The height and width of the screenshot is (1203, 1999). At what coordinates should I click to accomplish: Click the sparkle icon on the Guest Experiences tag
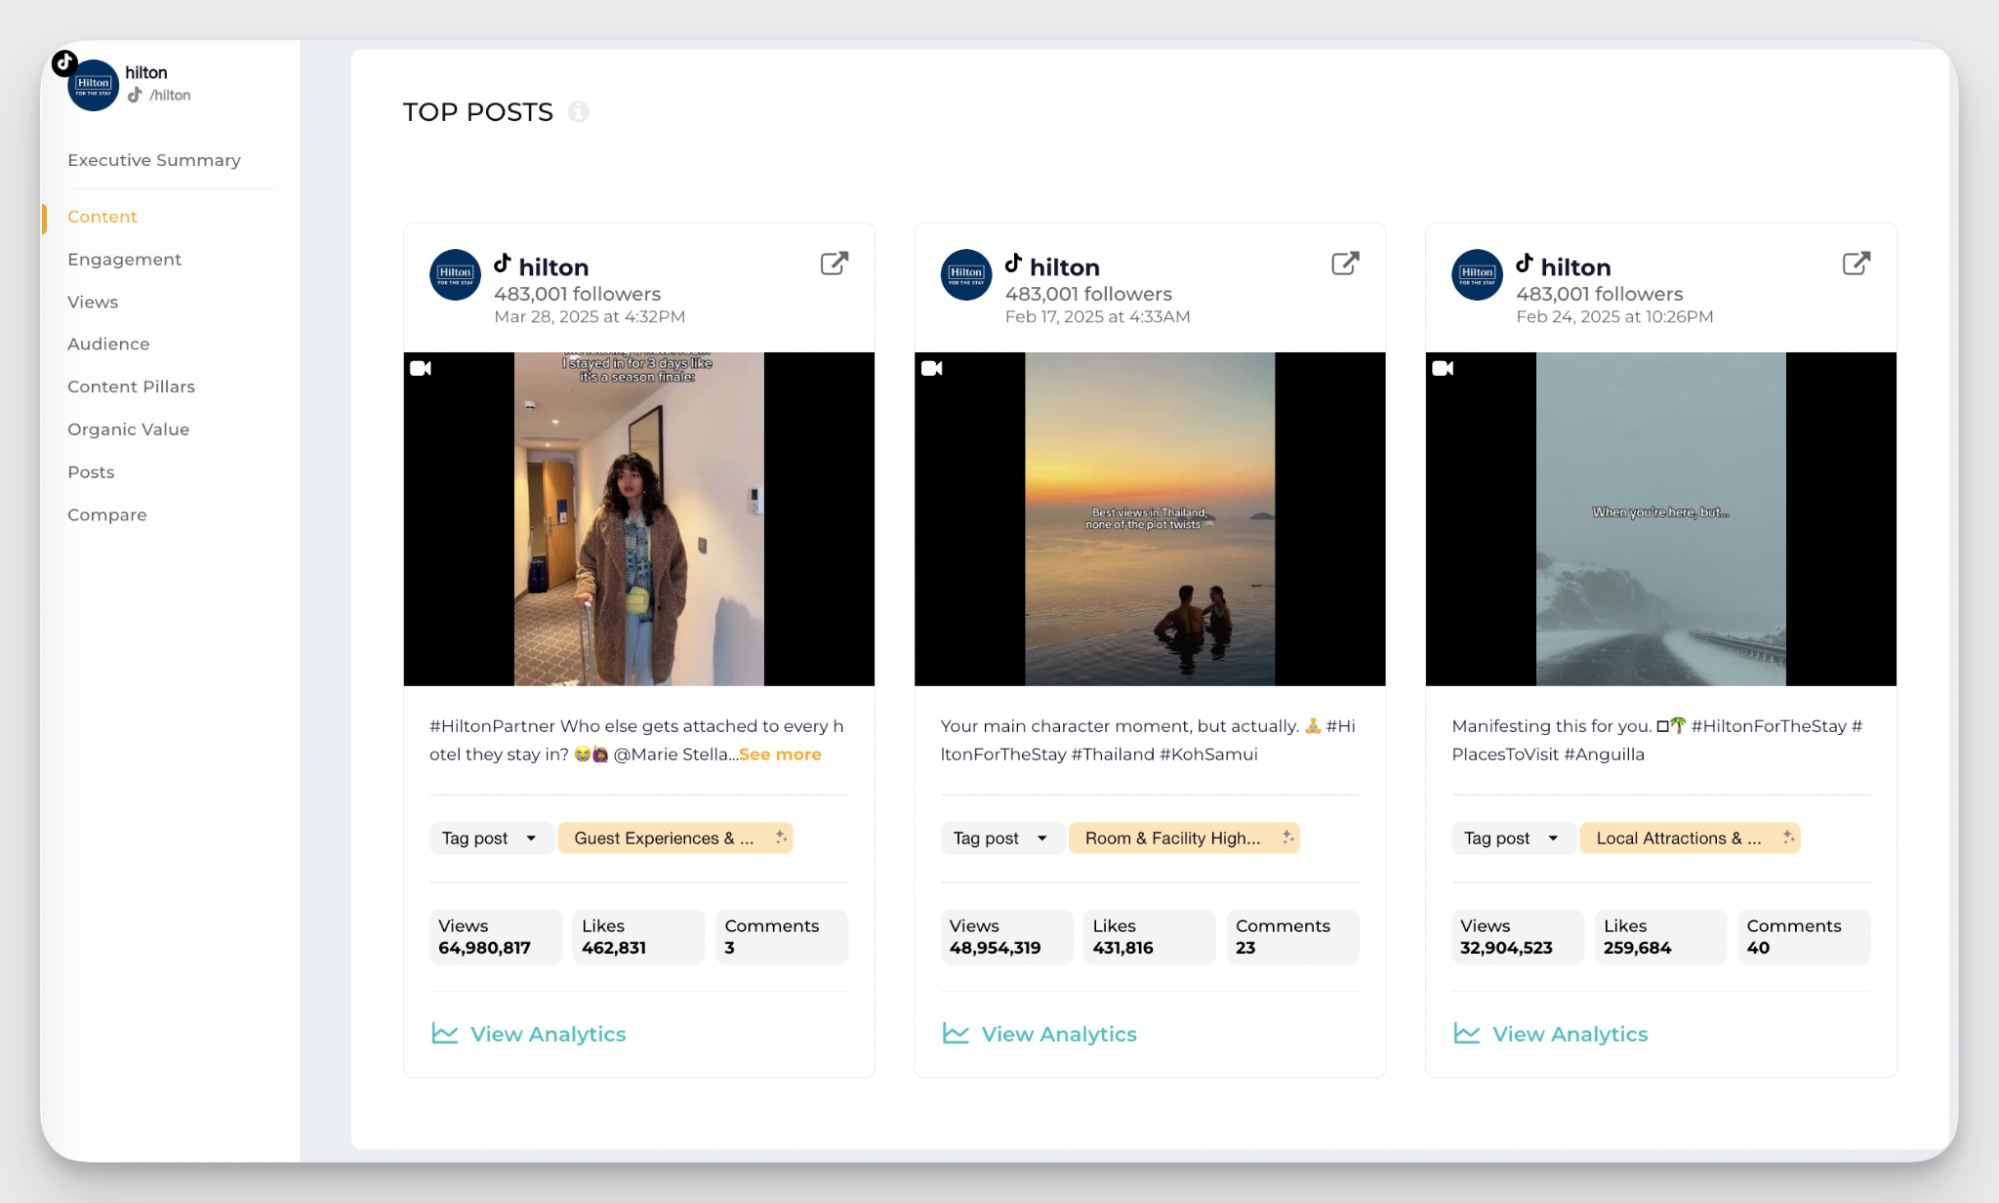point(782,837)
